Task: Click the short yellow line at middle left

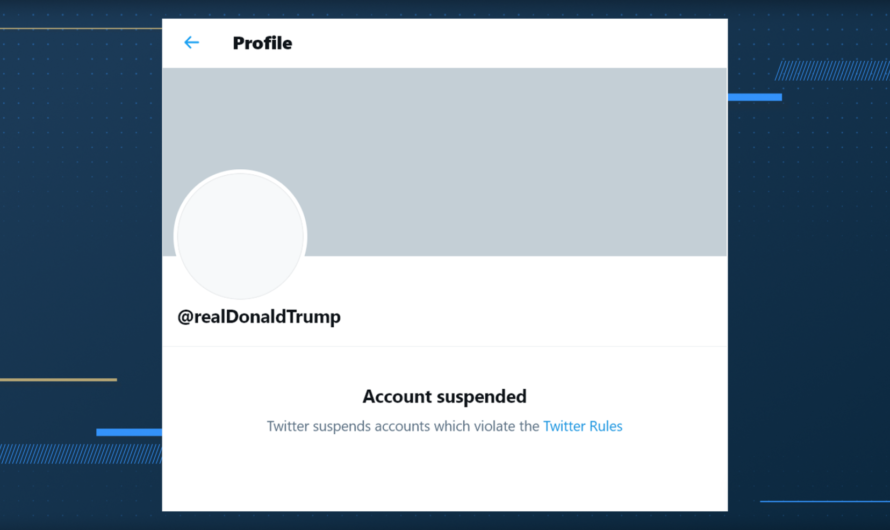Action: (x=58, y=380)
